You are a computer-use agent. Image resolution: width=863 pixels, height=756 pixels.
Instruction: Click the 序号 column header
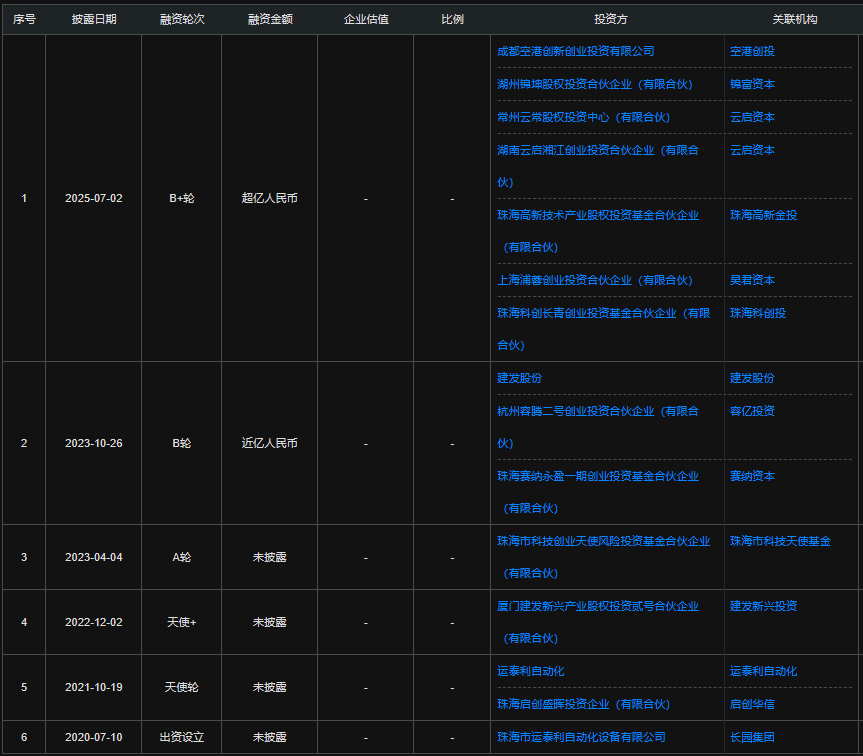pos(24,19)
